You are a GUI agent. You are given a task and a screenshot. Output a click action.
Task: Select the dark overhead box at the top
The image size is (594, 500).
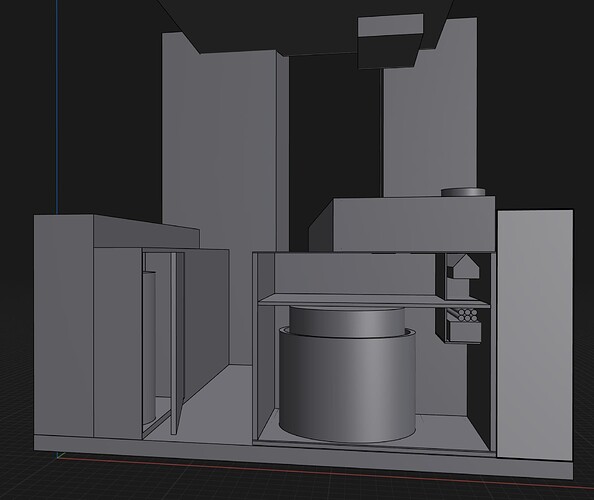pos(390,42)
